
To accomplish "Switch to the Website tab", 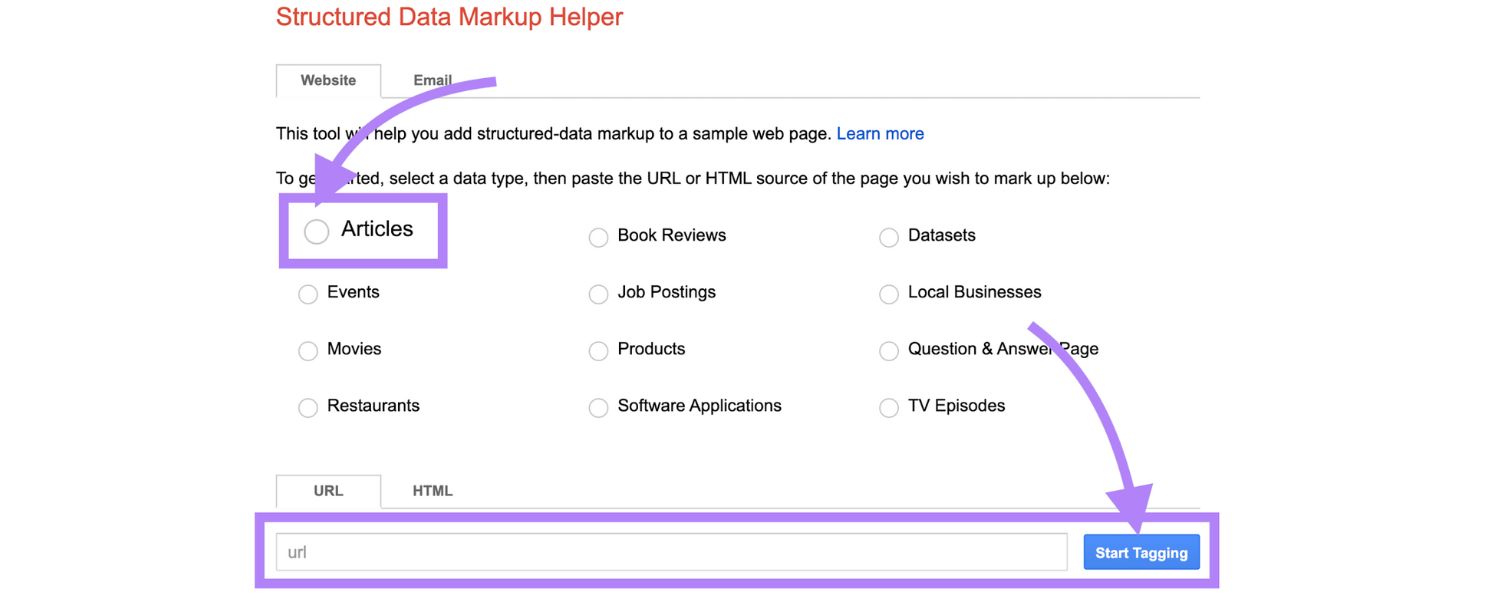I will pos(329,80).
